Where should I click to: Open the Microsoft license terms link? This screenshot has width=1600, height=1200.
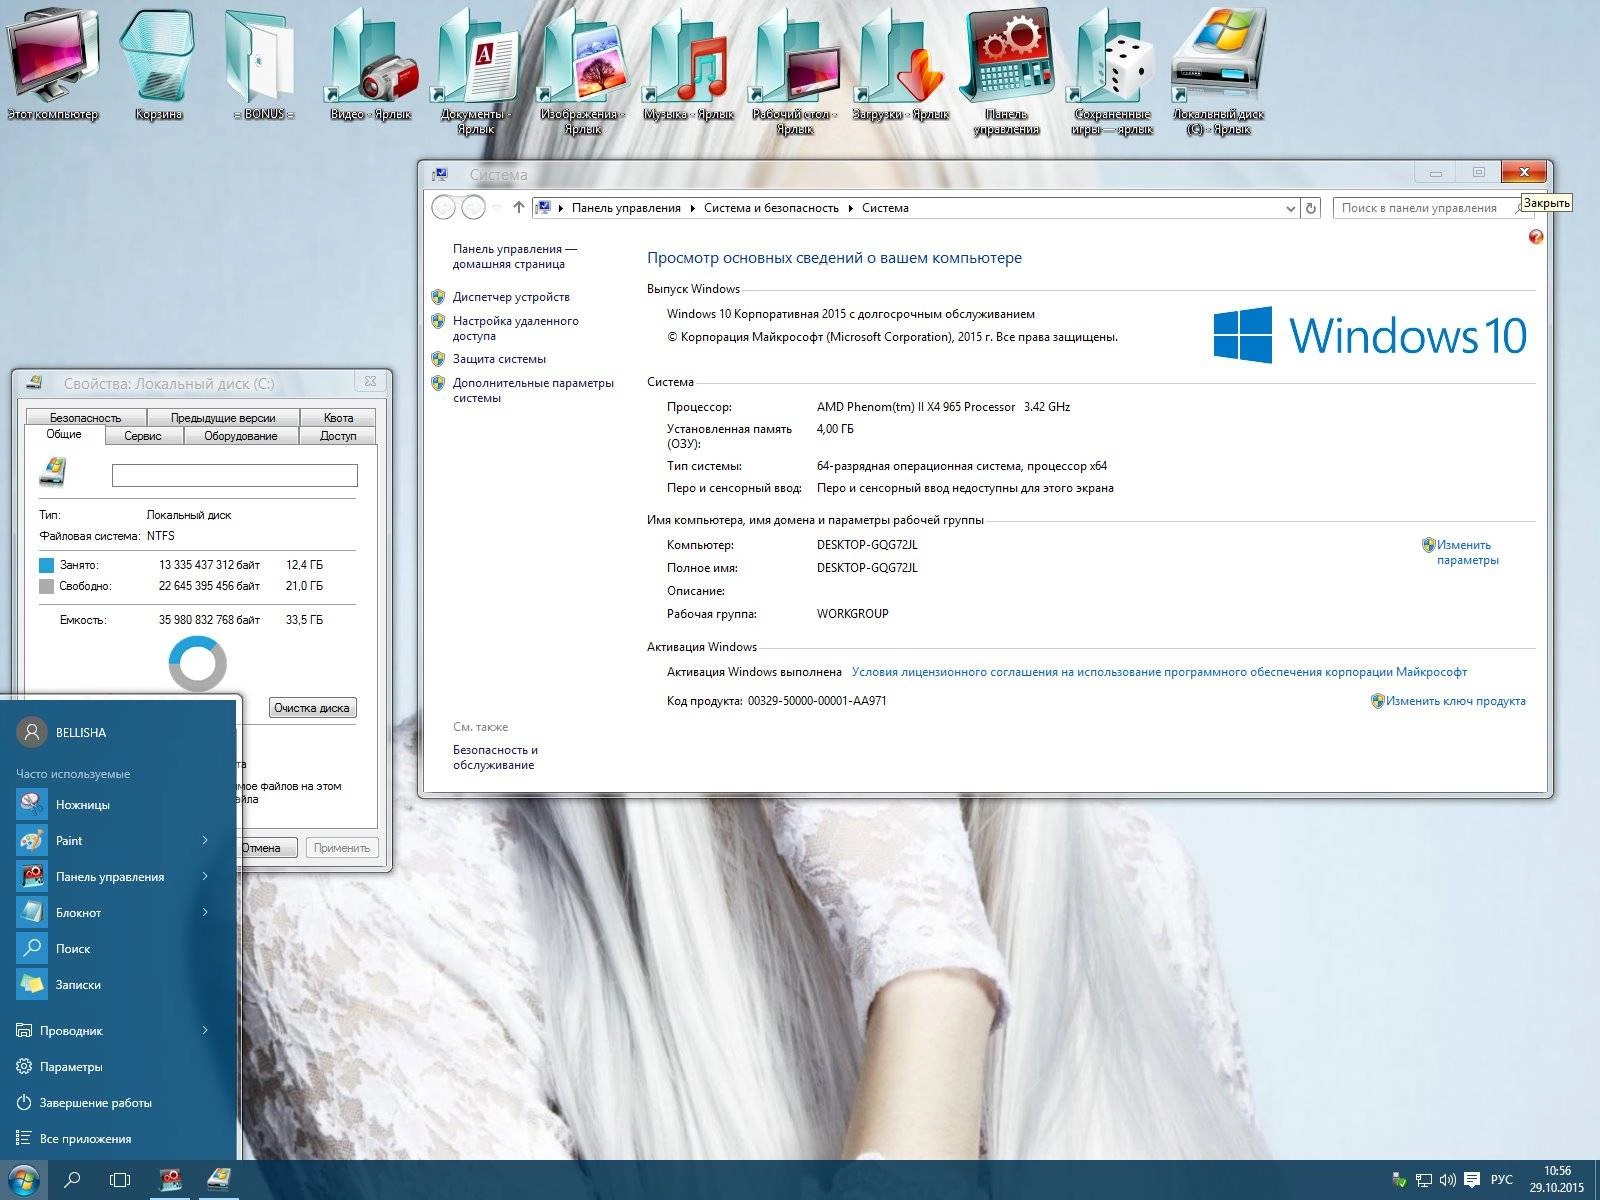coord(1159,672)
